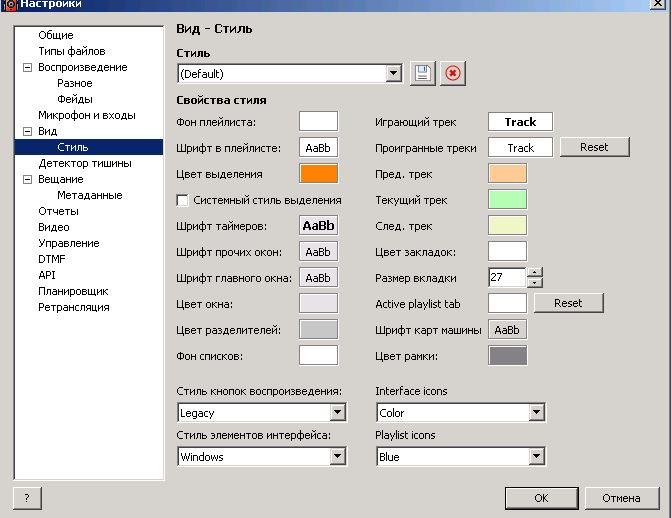Click the playing track Track sample box
This screenshot has height=518, width=671.
point(520,121)
